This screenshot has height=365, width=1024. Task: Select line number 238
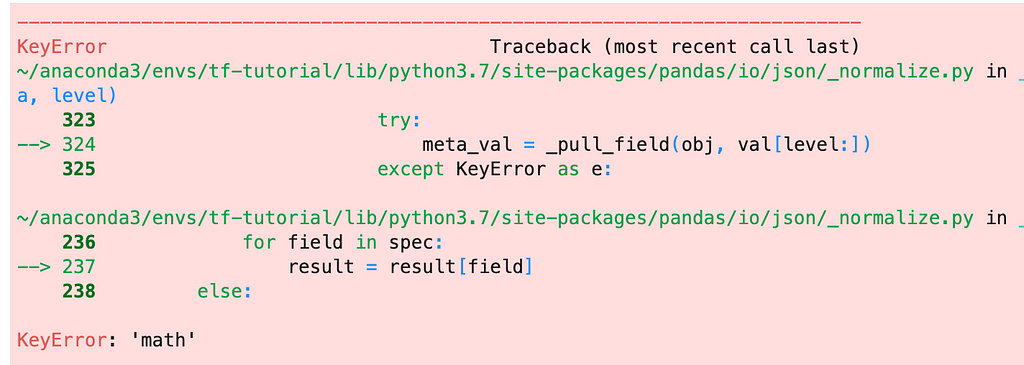(x=78, y=291)
